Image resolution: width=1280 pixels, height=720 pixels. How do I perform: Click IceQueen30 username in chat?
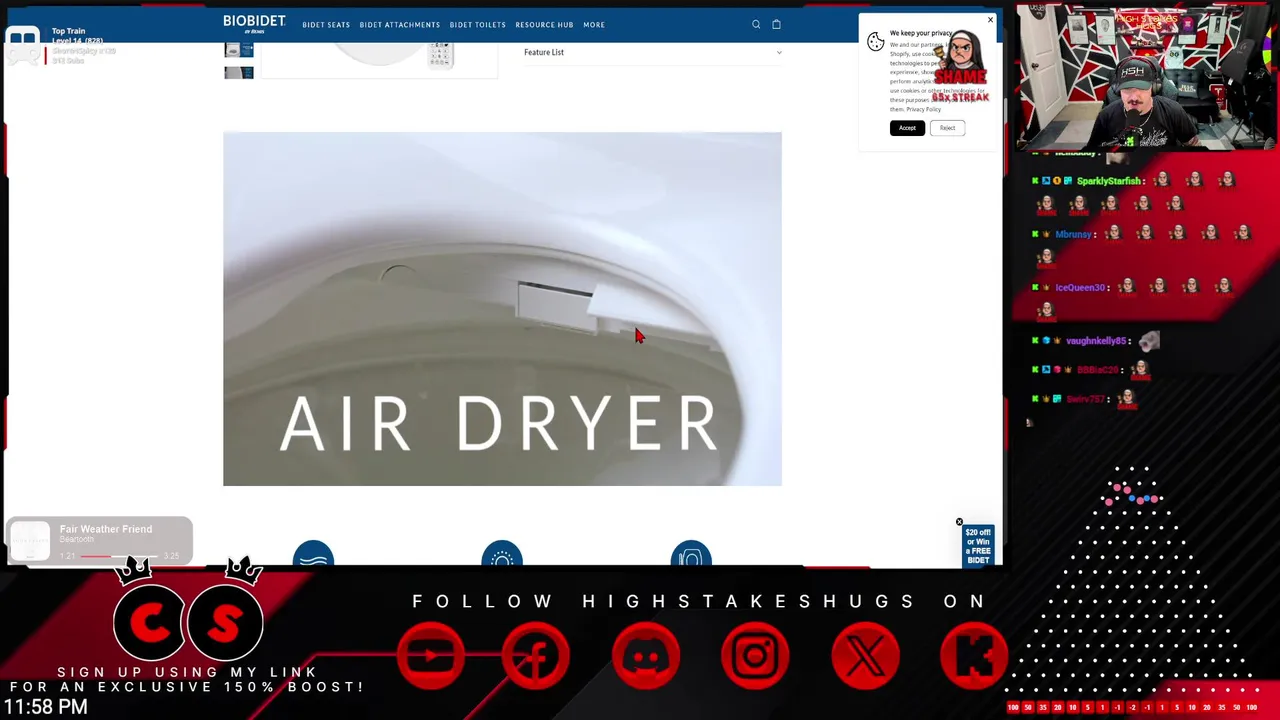pos(1080,287)
